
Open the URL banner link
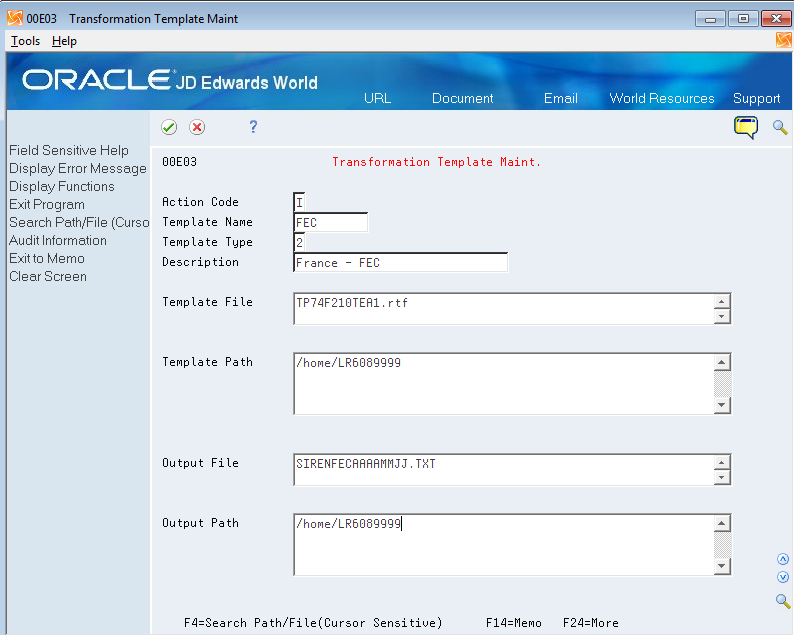click(377, 98)
